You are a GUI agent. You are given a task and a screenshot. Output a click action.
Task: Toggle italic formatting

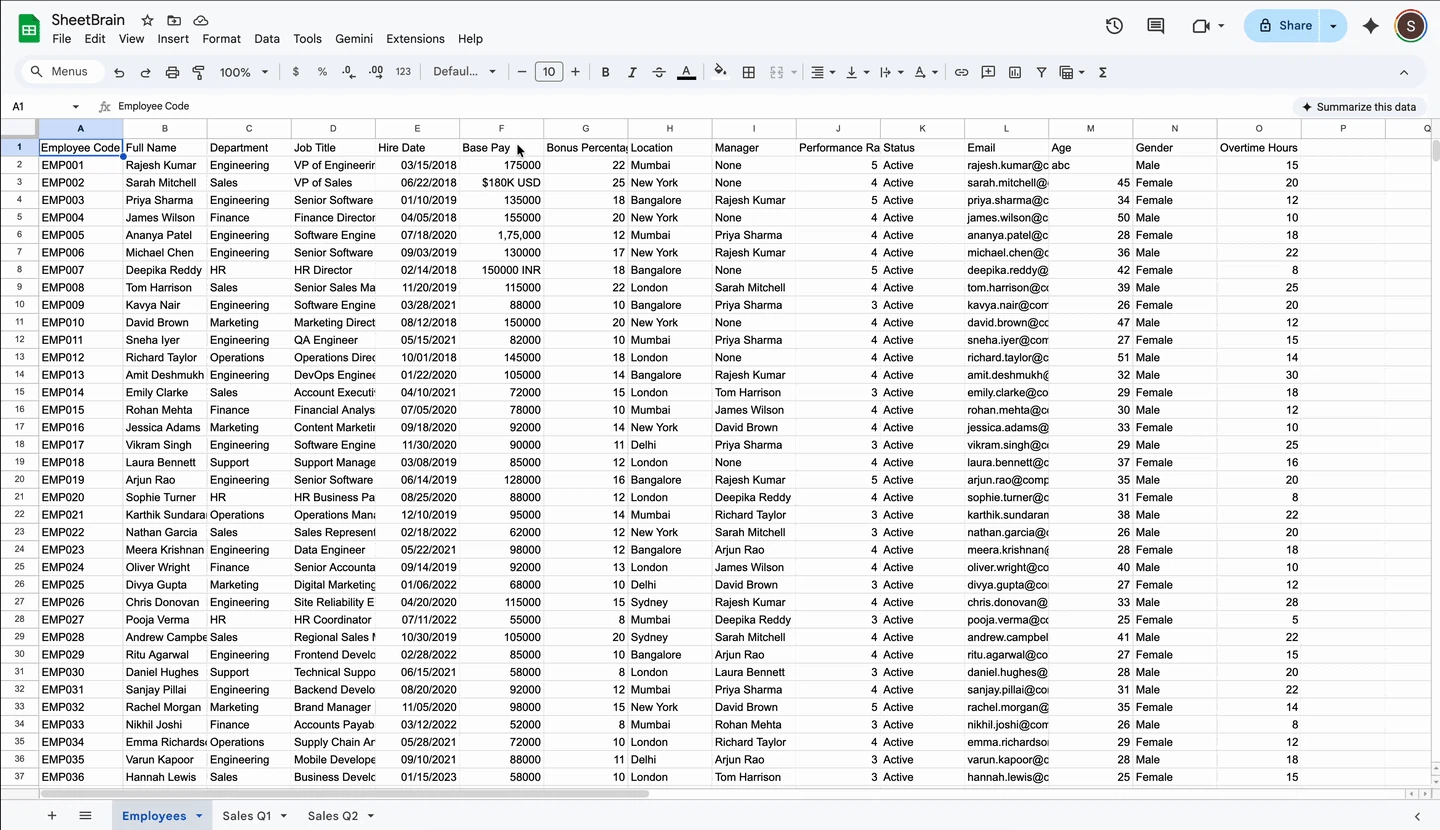point(632,72)
